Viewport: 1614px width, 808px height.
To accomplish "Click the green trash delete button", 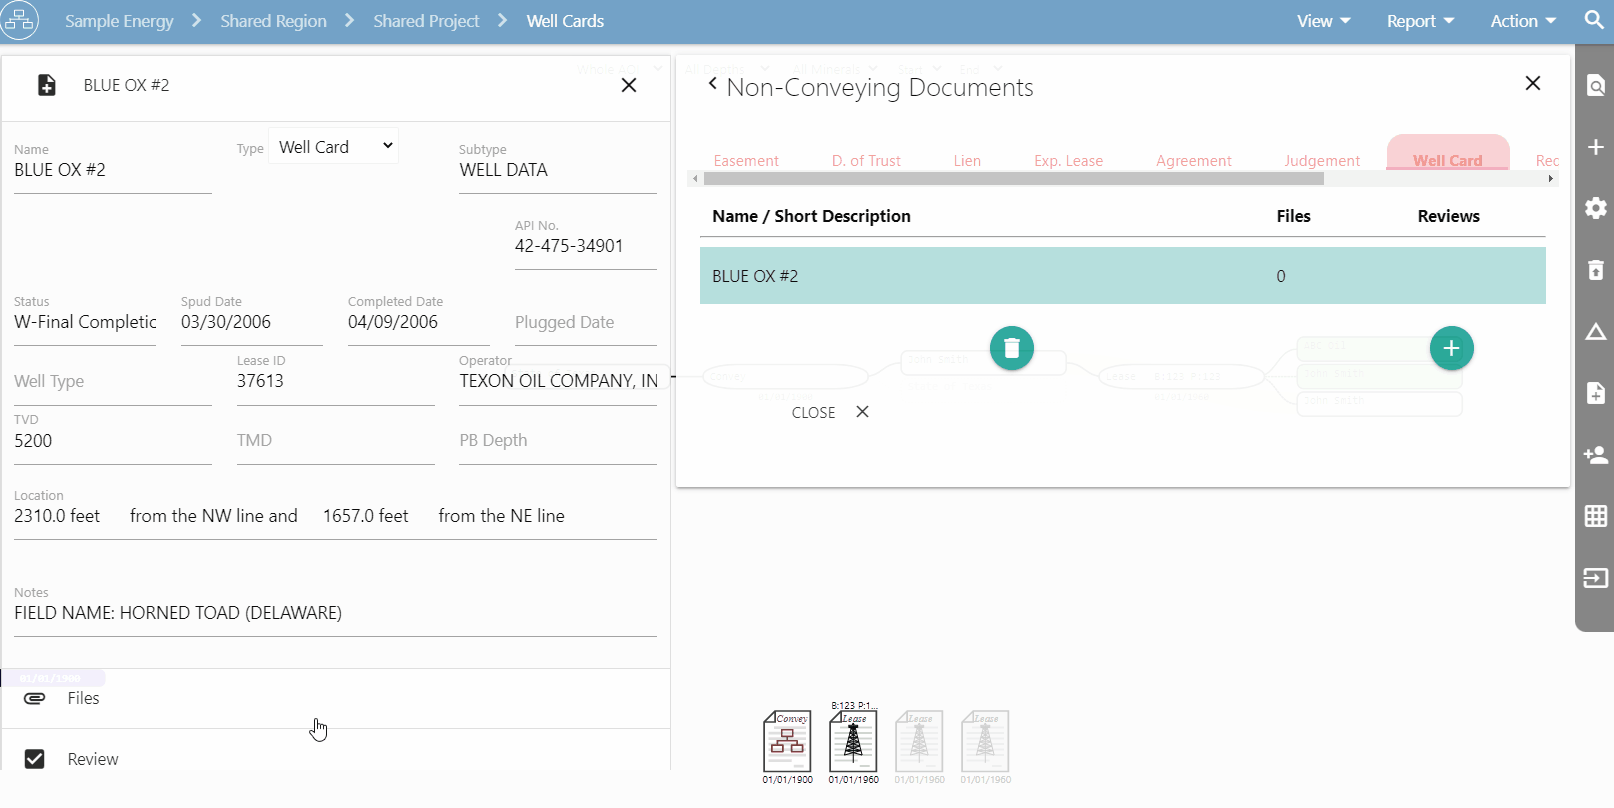I will (x=1011, y=348).
